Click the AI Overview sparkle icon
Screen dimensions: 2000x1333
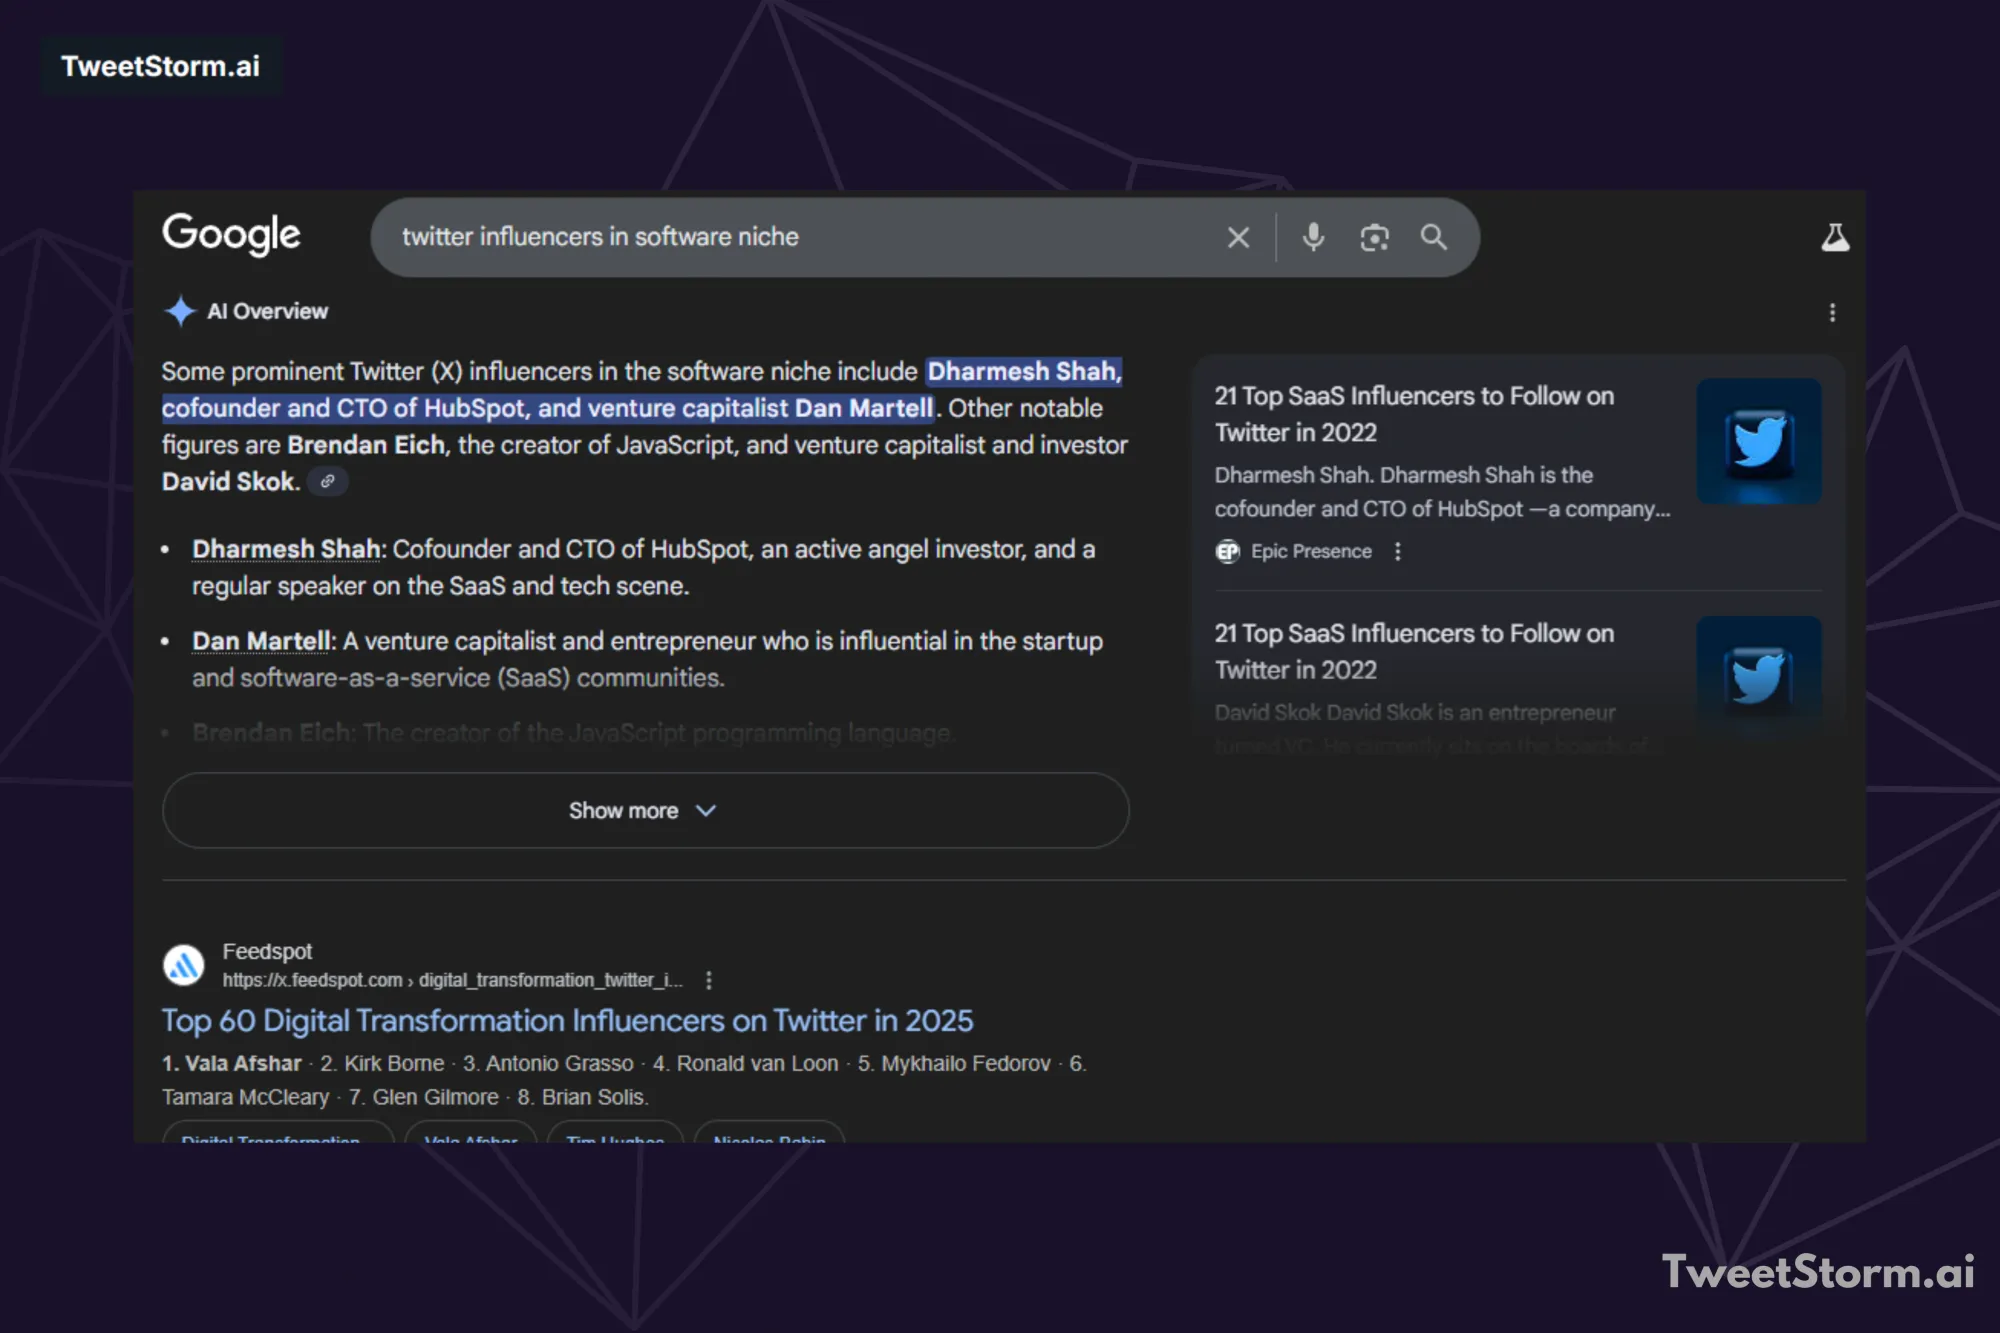click(x=180, y=311)
